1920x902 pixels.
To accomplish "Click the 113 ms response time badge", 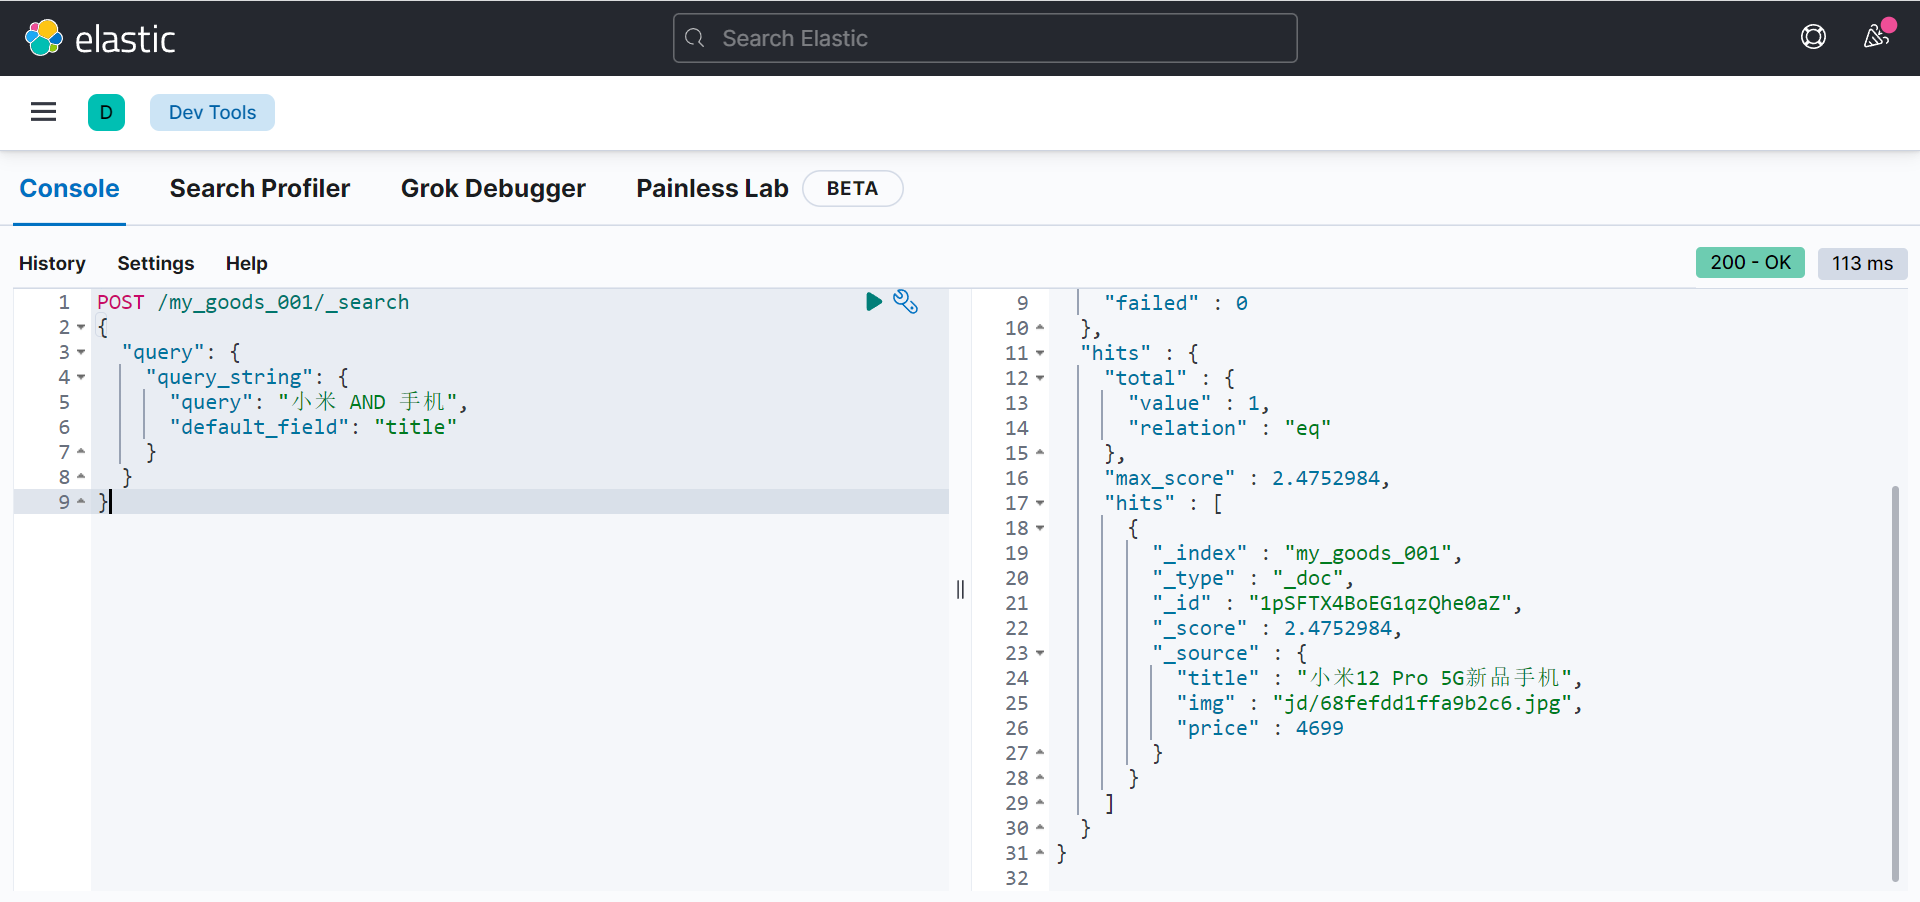I will (1862, 263).
